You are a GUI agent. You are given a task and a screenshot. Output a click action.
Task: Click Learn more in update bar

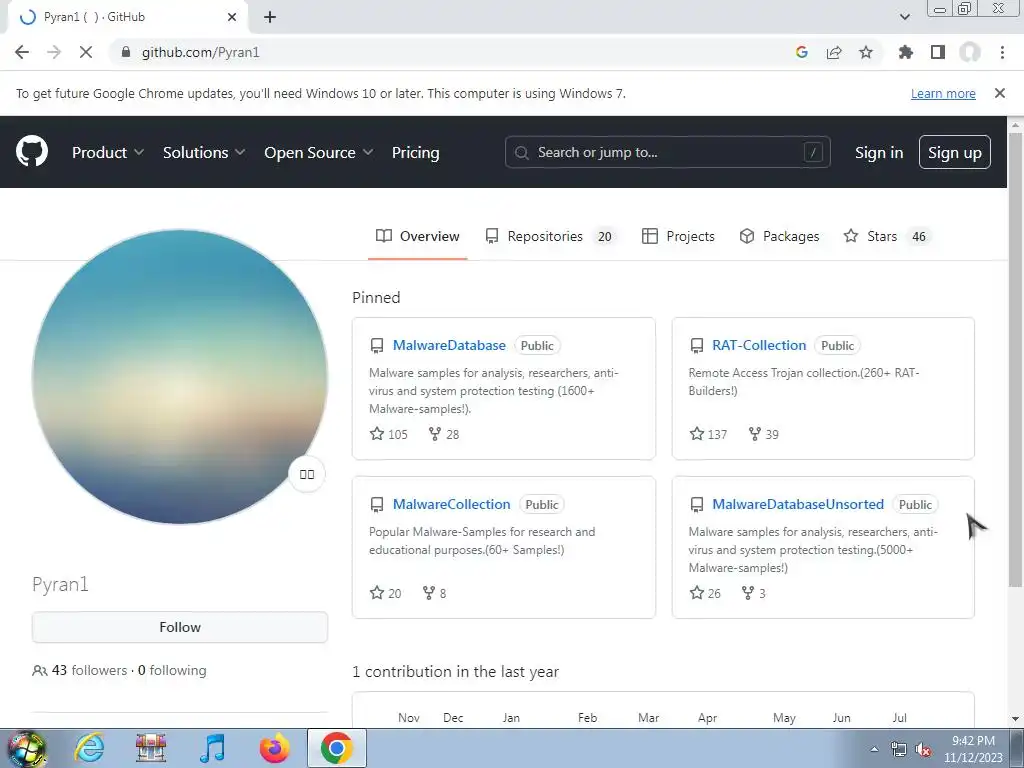click(943, 93)
